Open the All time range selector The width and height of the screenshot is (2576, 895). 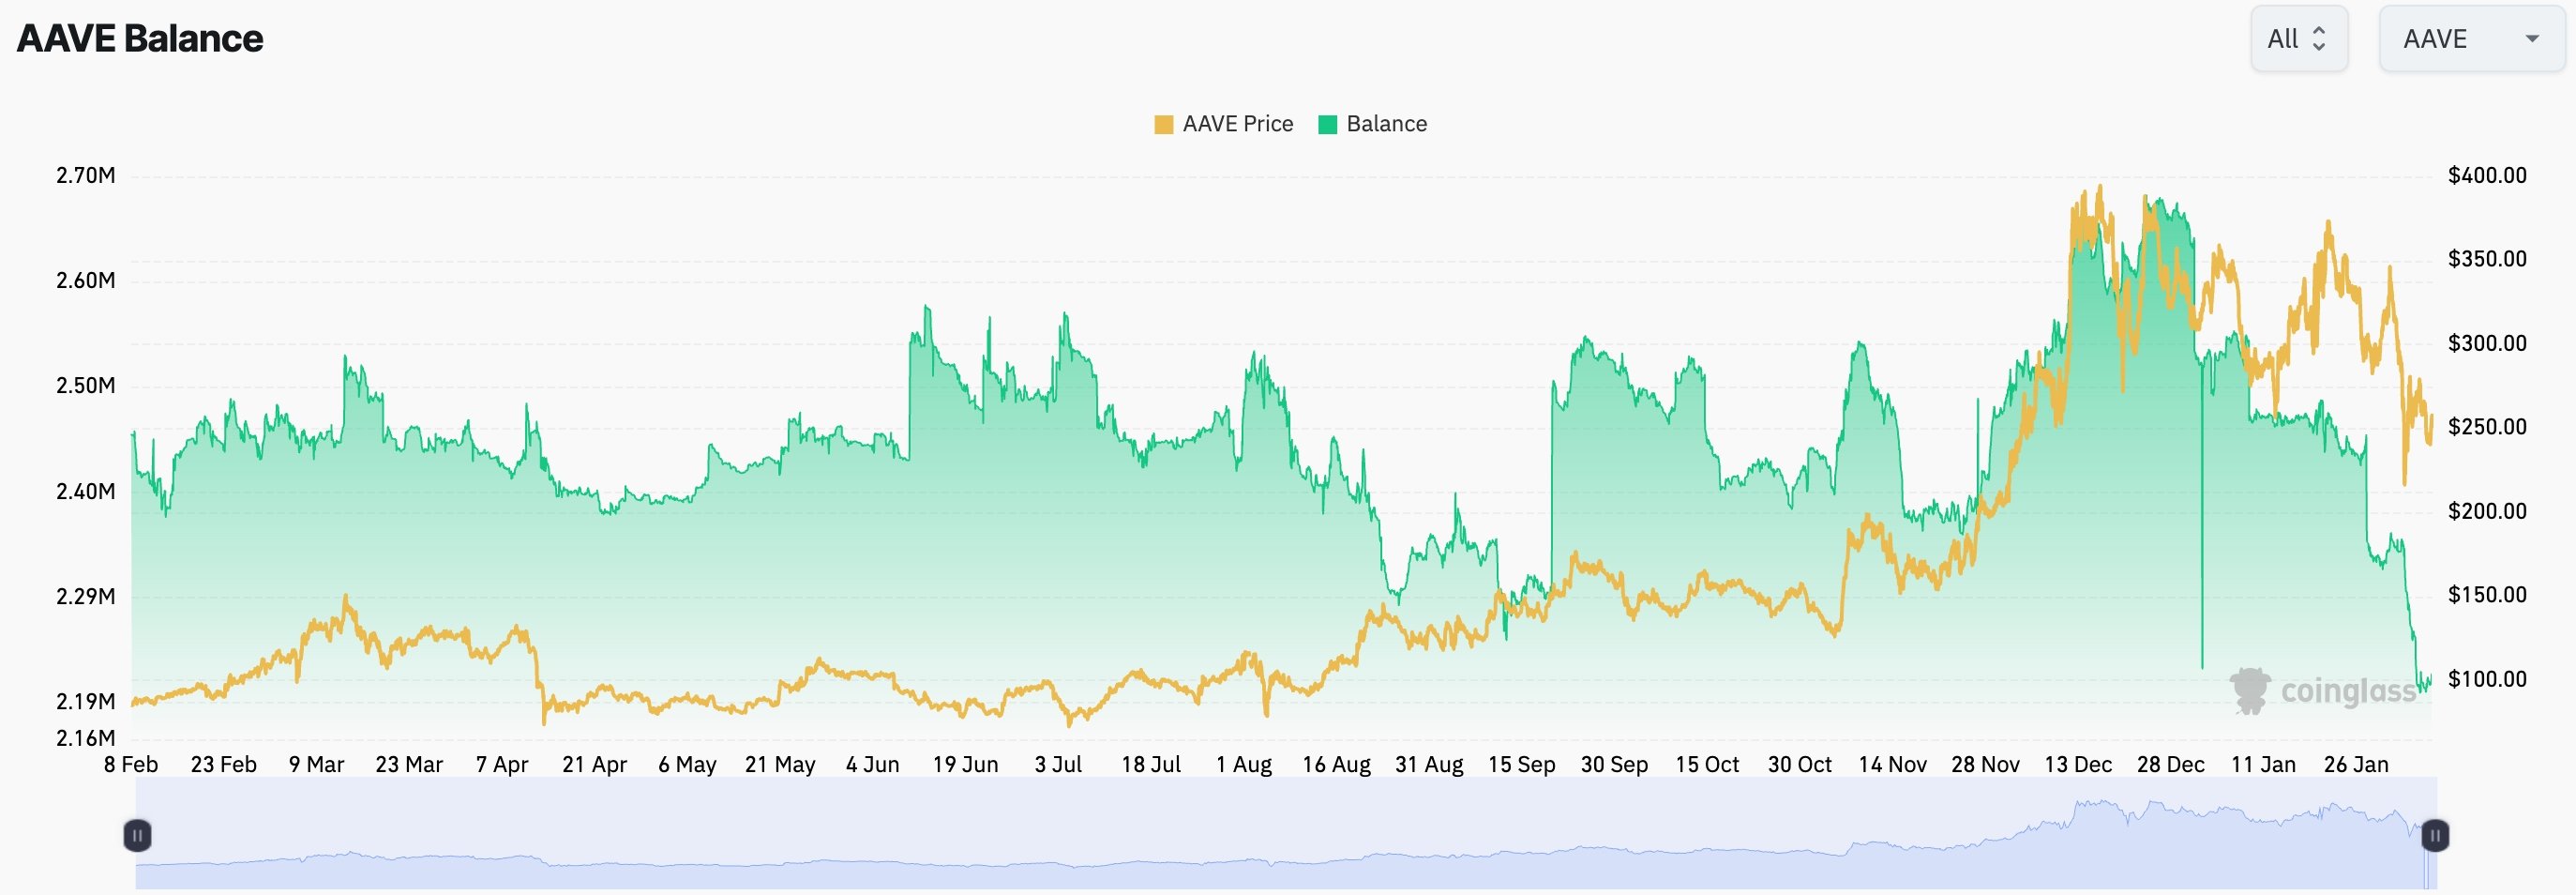pyautogui.click(x=2299, y=39)
